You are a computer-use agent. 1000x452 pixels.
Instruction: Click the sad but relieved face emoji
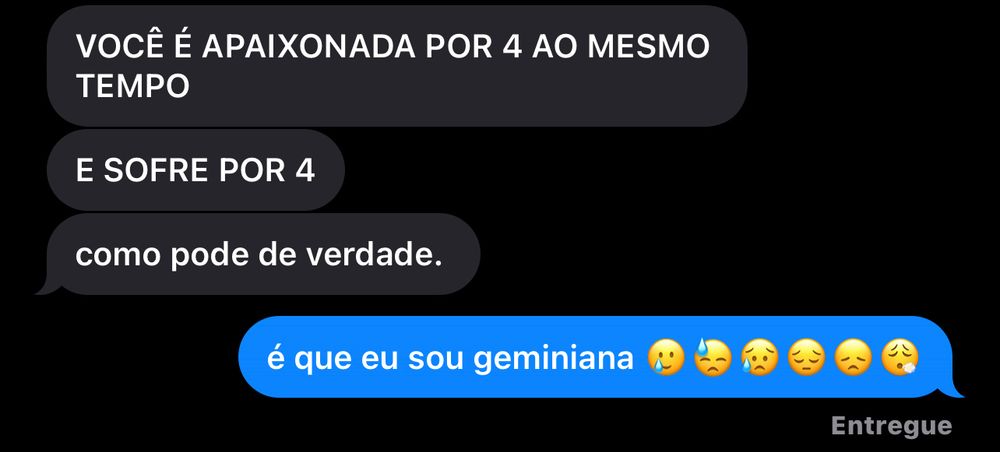coord(759,358)
